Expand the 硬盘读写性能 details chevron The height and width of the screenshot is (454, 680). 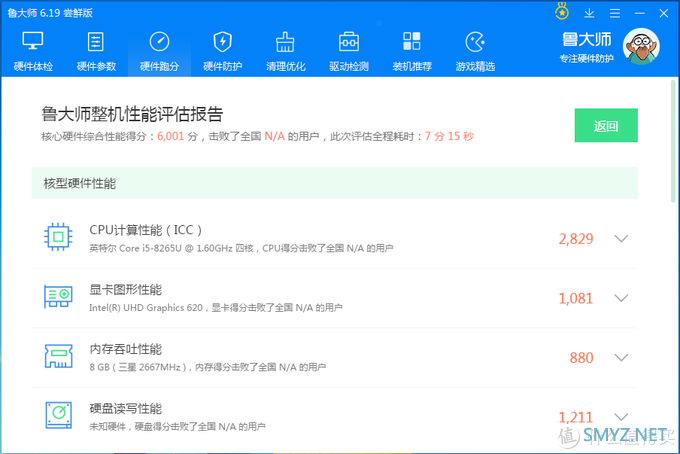click(x=621, y=417)
